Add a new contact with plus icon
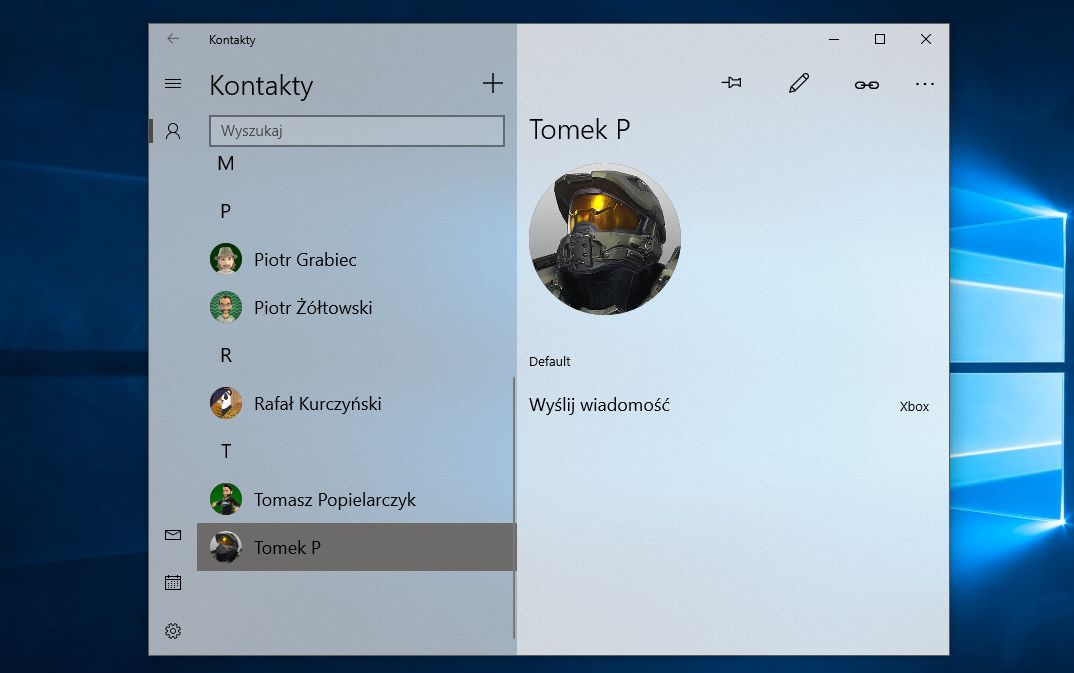Image resolution: width=1074 pixels, height=673 pixels. (492, 84)
